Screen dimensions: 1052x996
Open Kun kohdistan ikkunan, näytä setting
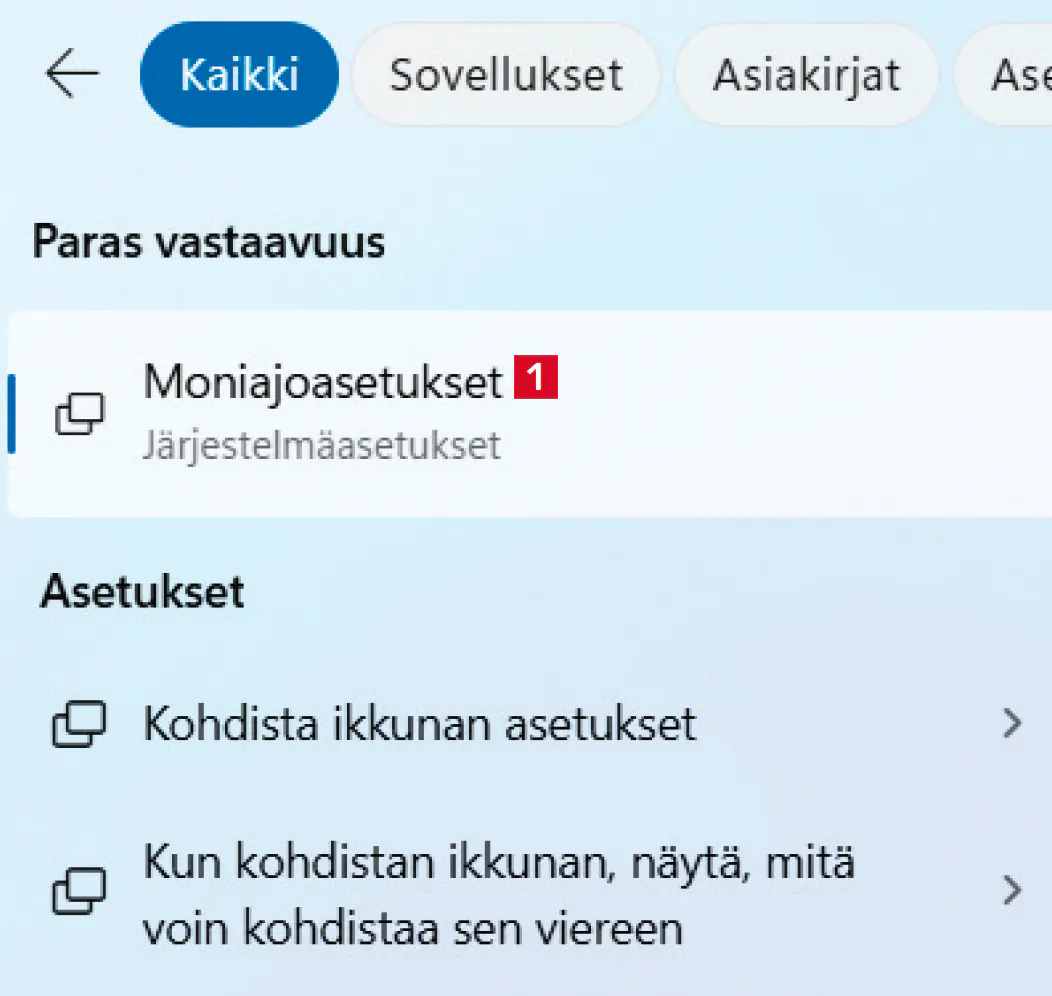498,862
